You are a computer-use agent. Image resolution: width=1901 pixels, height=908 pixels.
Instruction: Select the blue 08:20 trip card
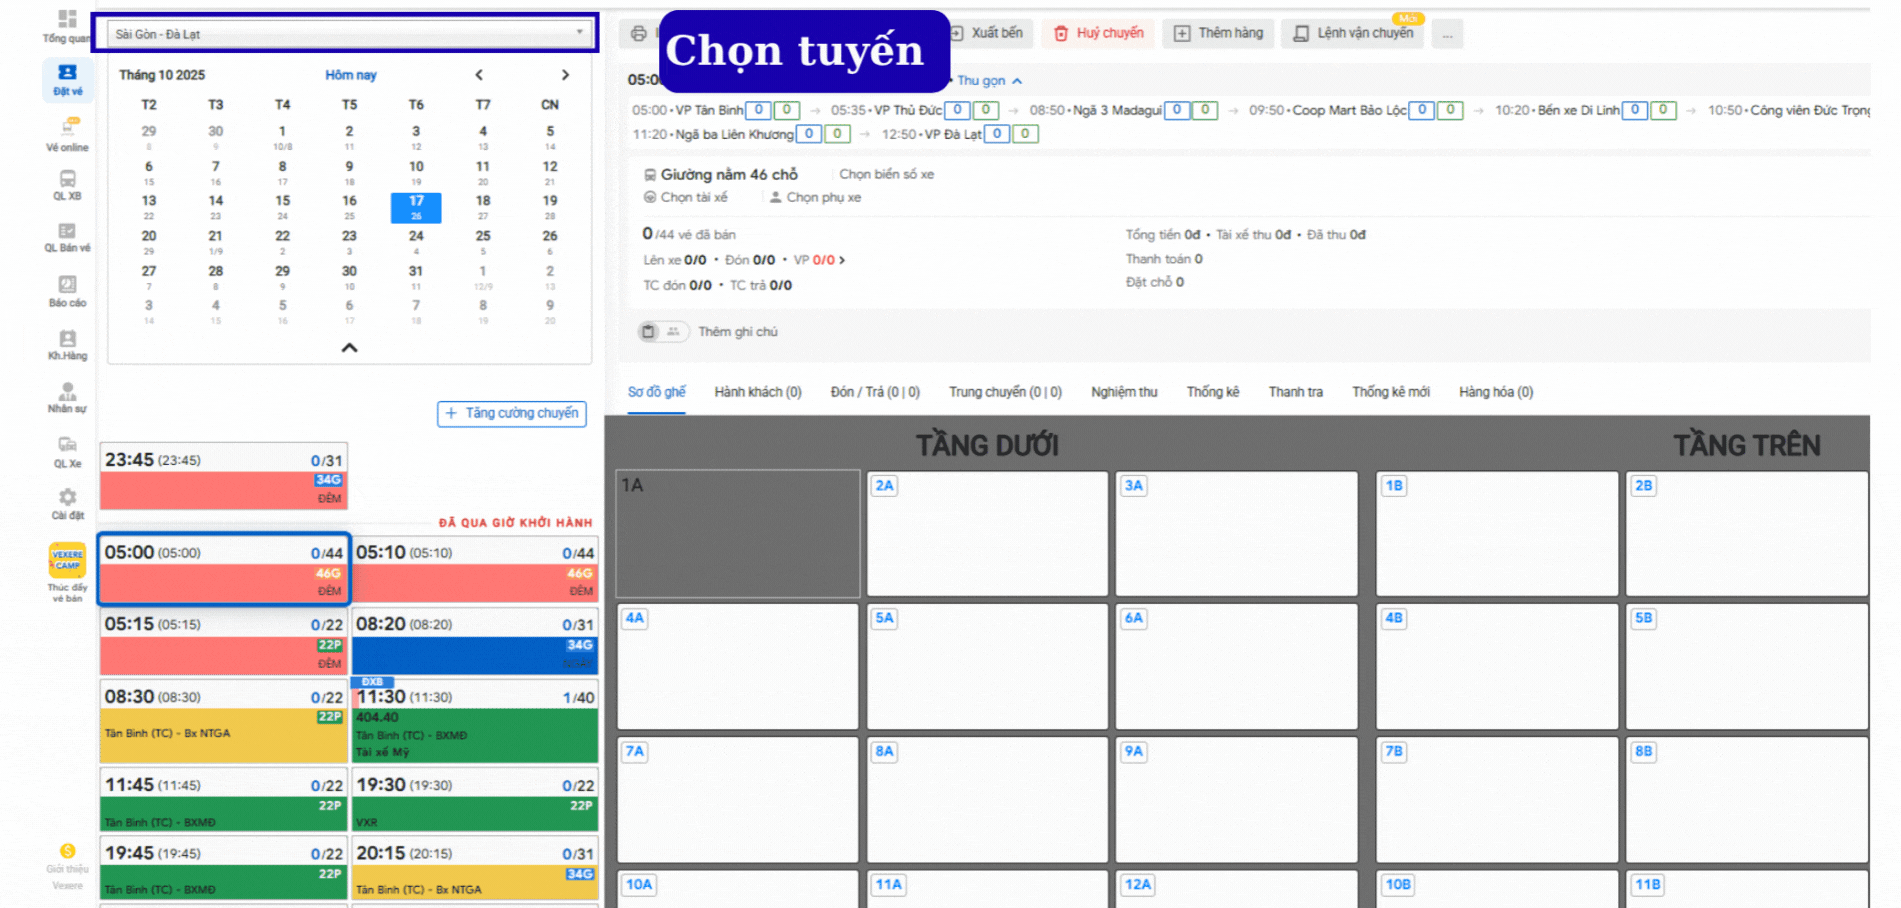pos(475,642)
